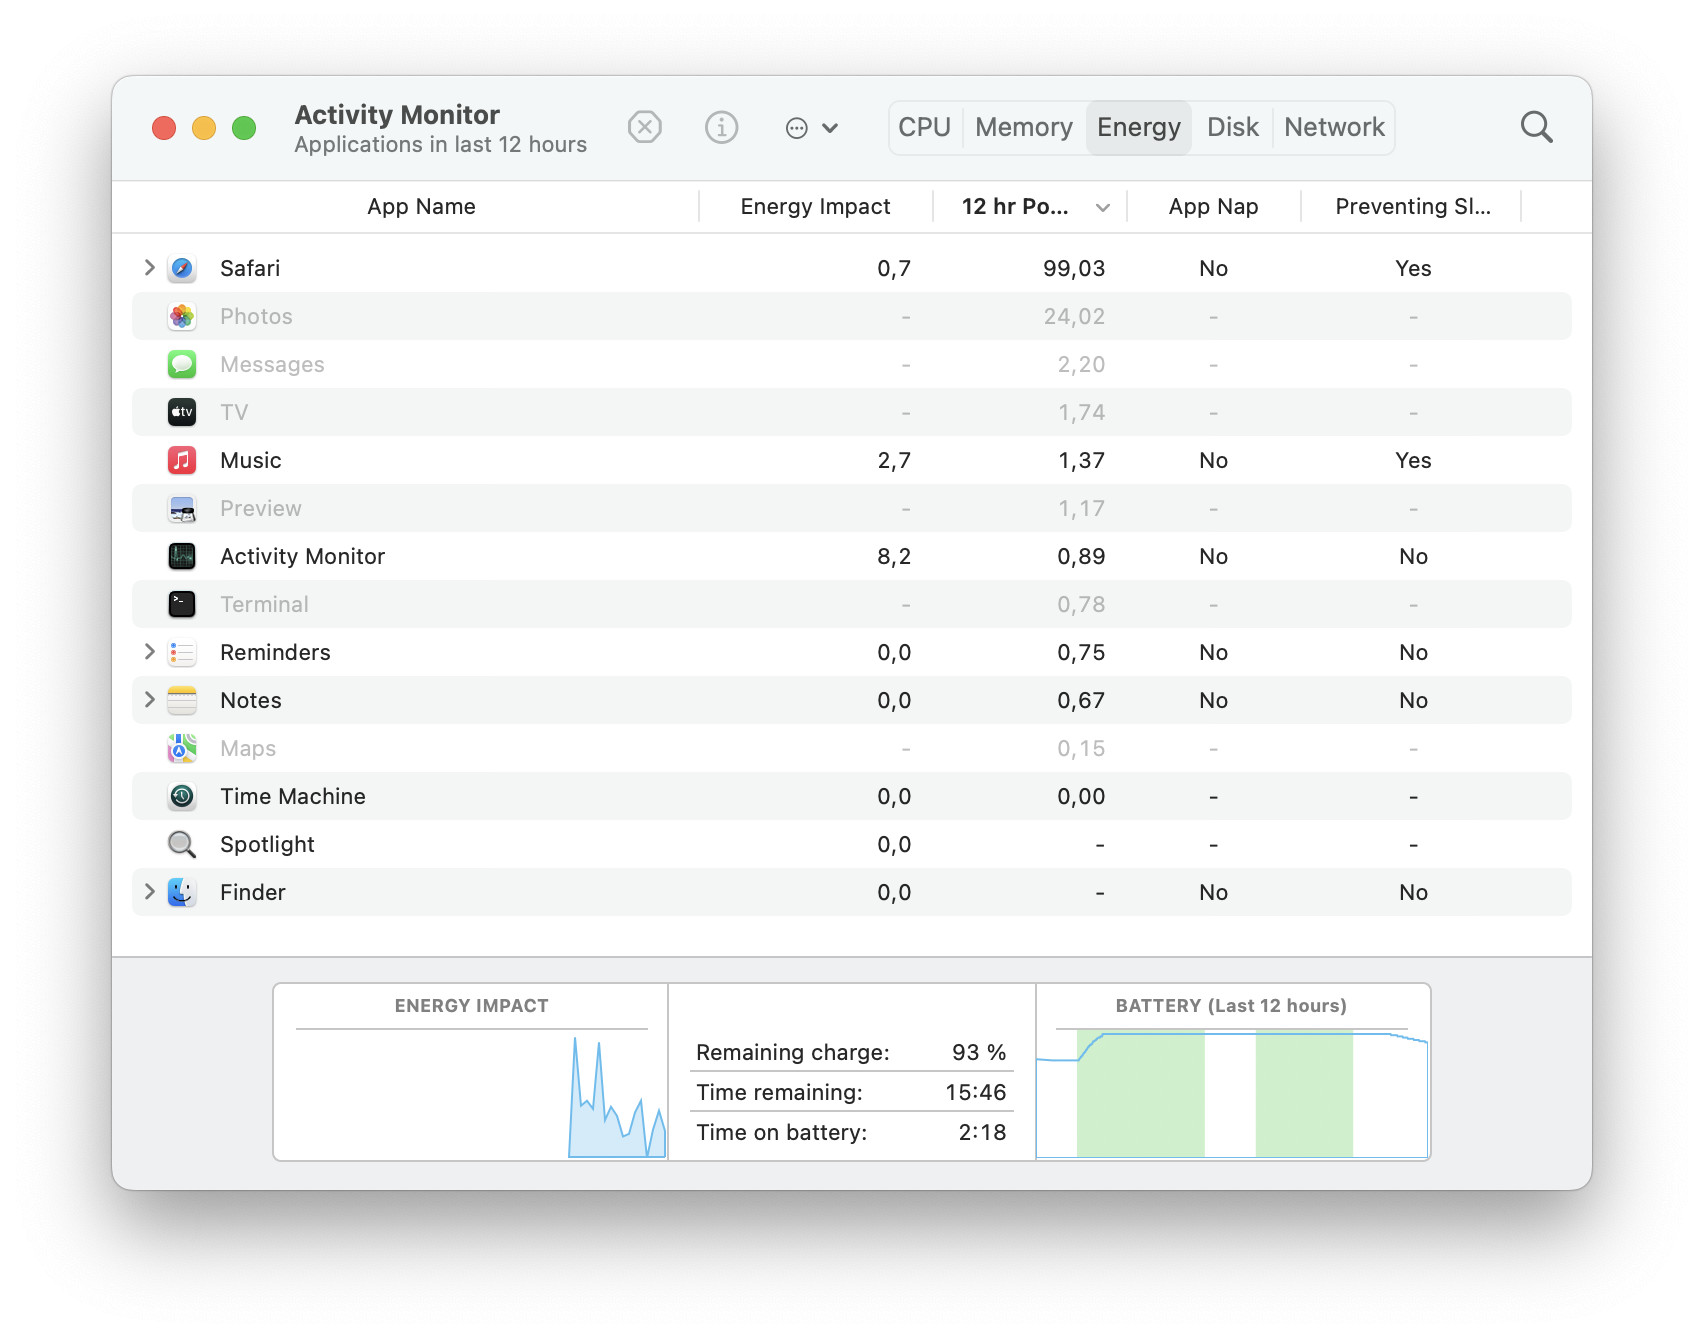
Task: Open the process info inspector button
Action: coord(721,127)
